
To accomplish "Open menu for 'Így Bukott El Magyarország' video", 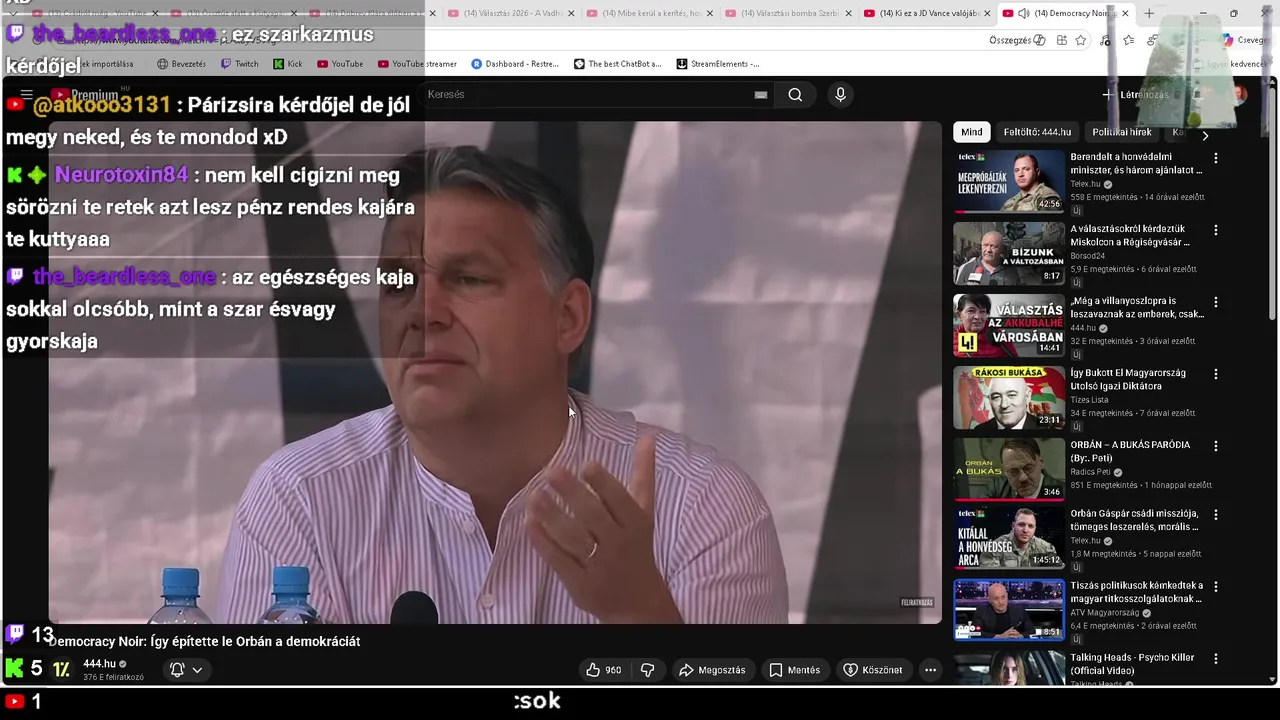I will 1216,374.
